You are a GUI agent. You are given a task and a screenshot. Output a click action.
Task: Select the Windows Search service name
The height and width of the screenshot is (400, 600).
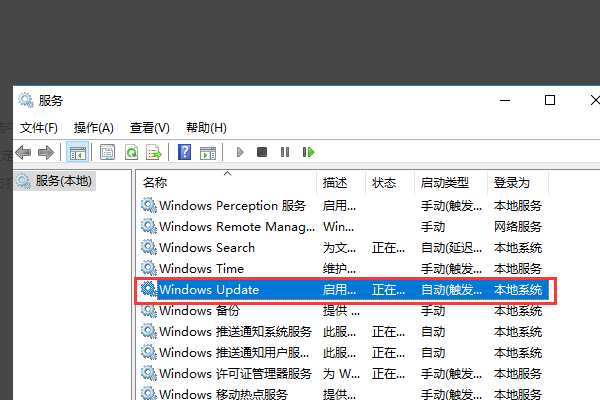pos(207,248)
